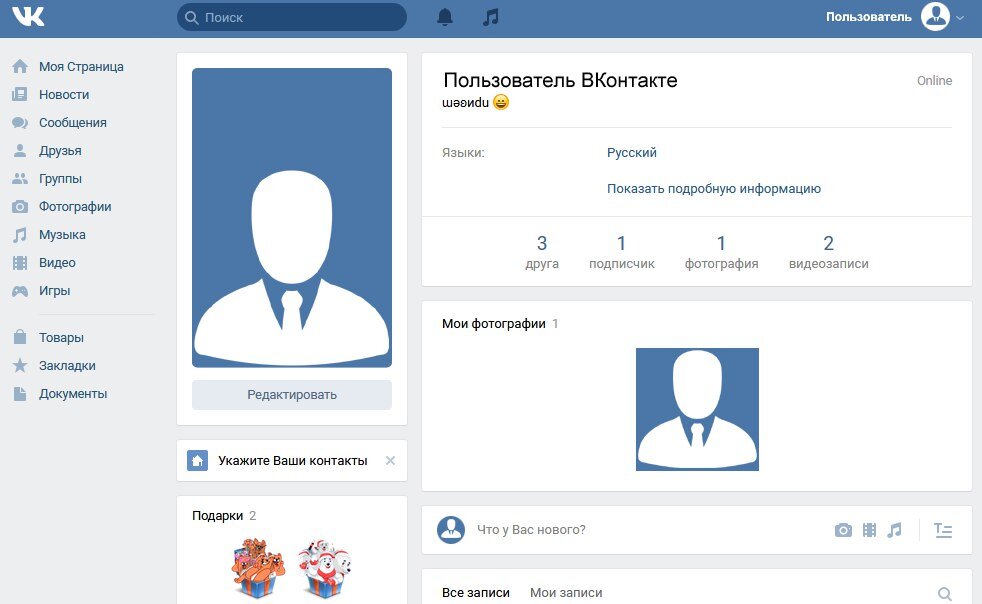The width and height of the screenshot is (982, 604).
Task: Search wall posts with the magnifier icon
Action: pyautogui.click(x=944, y=593)
